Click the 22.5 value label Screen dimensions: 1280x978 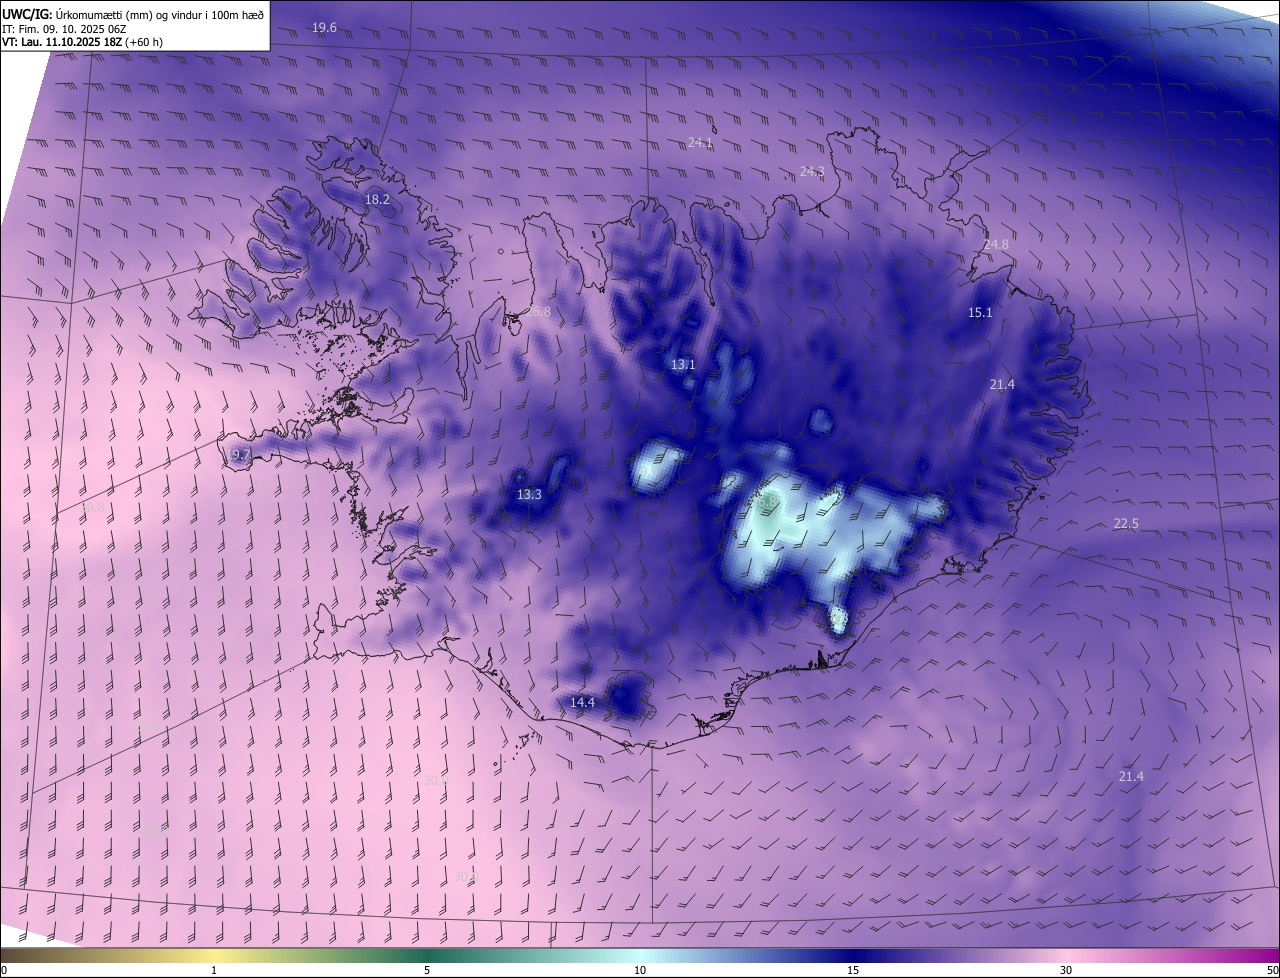click(x=1126, y=524)
